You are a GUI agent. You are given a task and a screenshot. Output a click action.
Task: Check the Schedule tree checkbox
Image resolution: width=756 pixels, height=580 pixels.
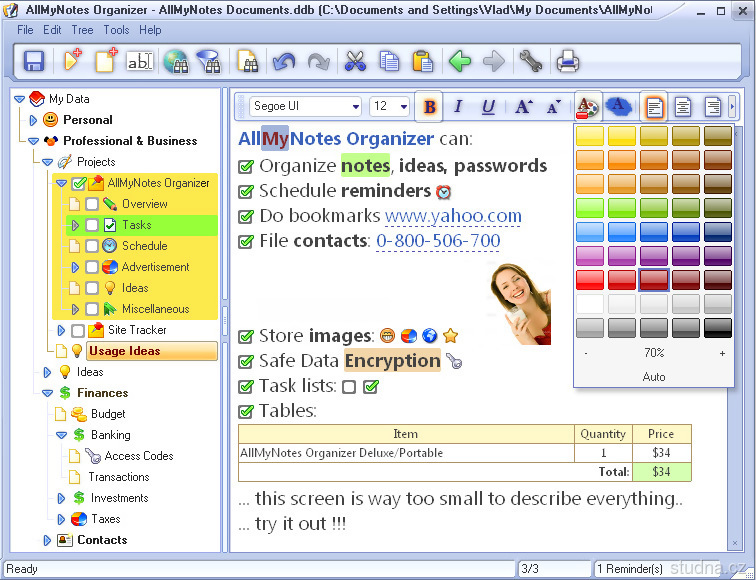(92, 246)
